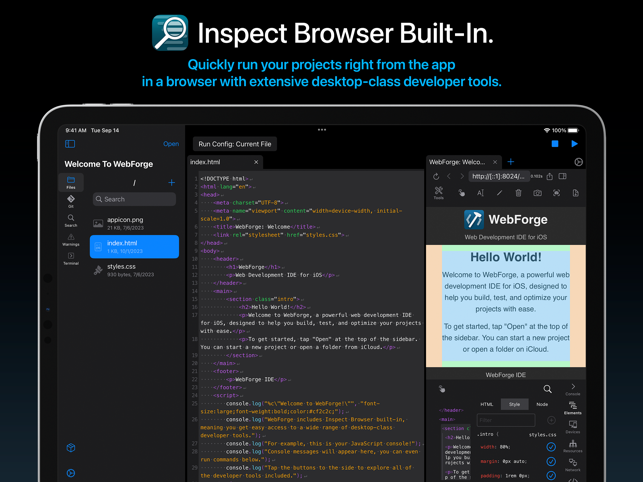The height and width of the screenshot is (482, 643).
Task: Open the Run Config: Current File selector
Action: (x=235, y=144)
